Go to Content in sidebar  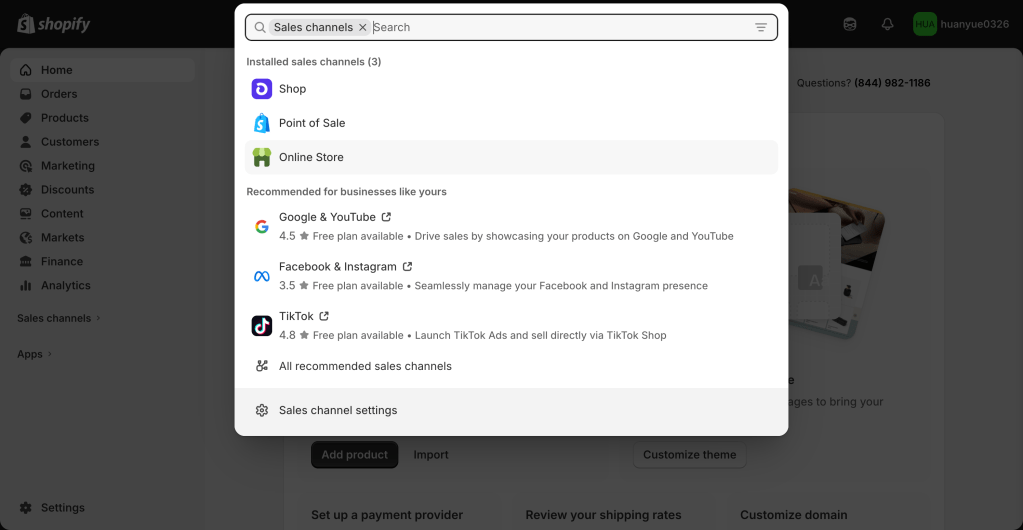tap(102, 213)
